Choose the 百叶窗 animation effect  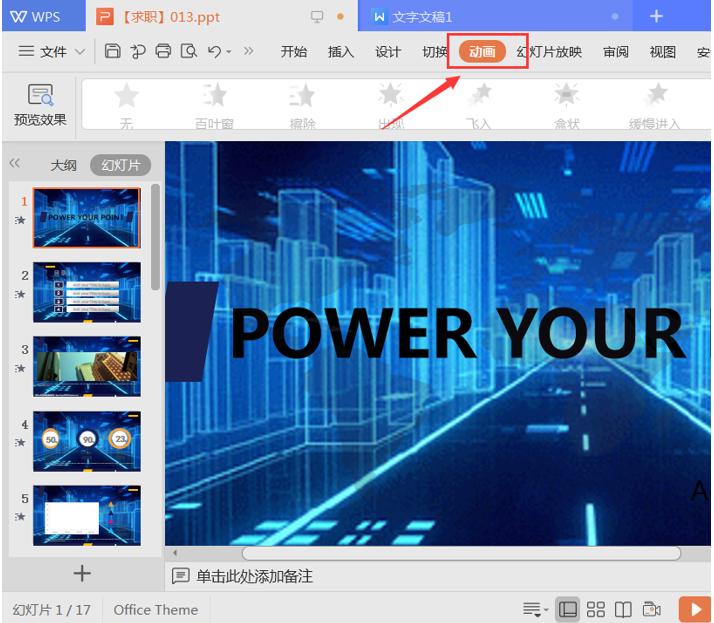tap(214, 106)
